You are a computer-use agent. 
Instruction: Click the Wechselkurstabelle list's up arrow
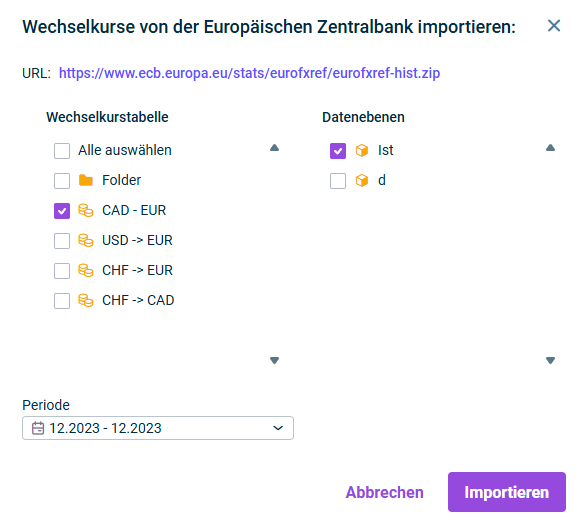tap(274, 148)
